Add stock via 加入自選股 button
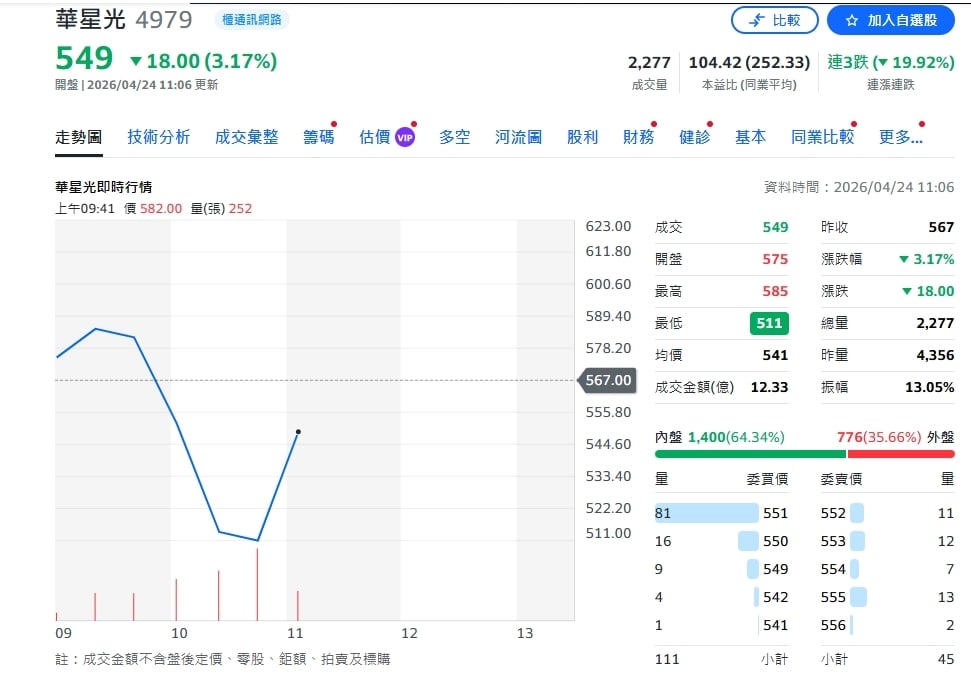 tap(891, 20)
